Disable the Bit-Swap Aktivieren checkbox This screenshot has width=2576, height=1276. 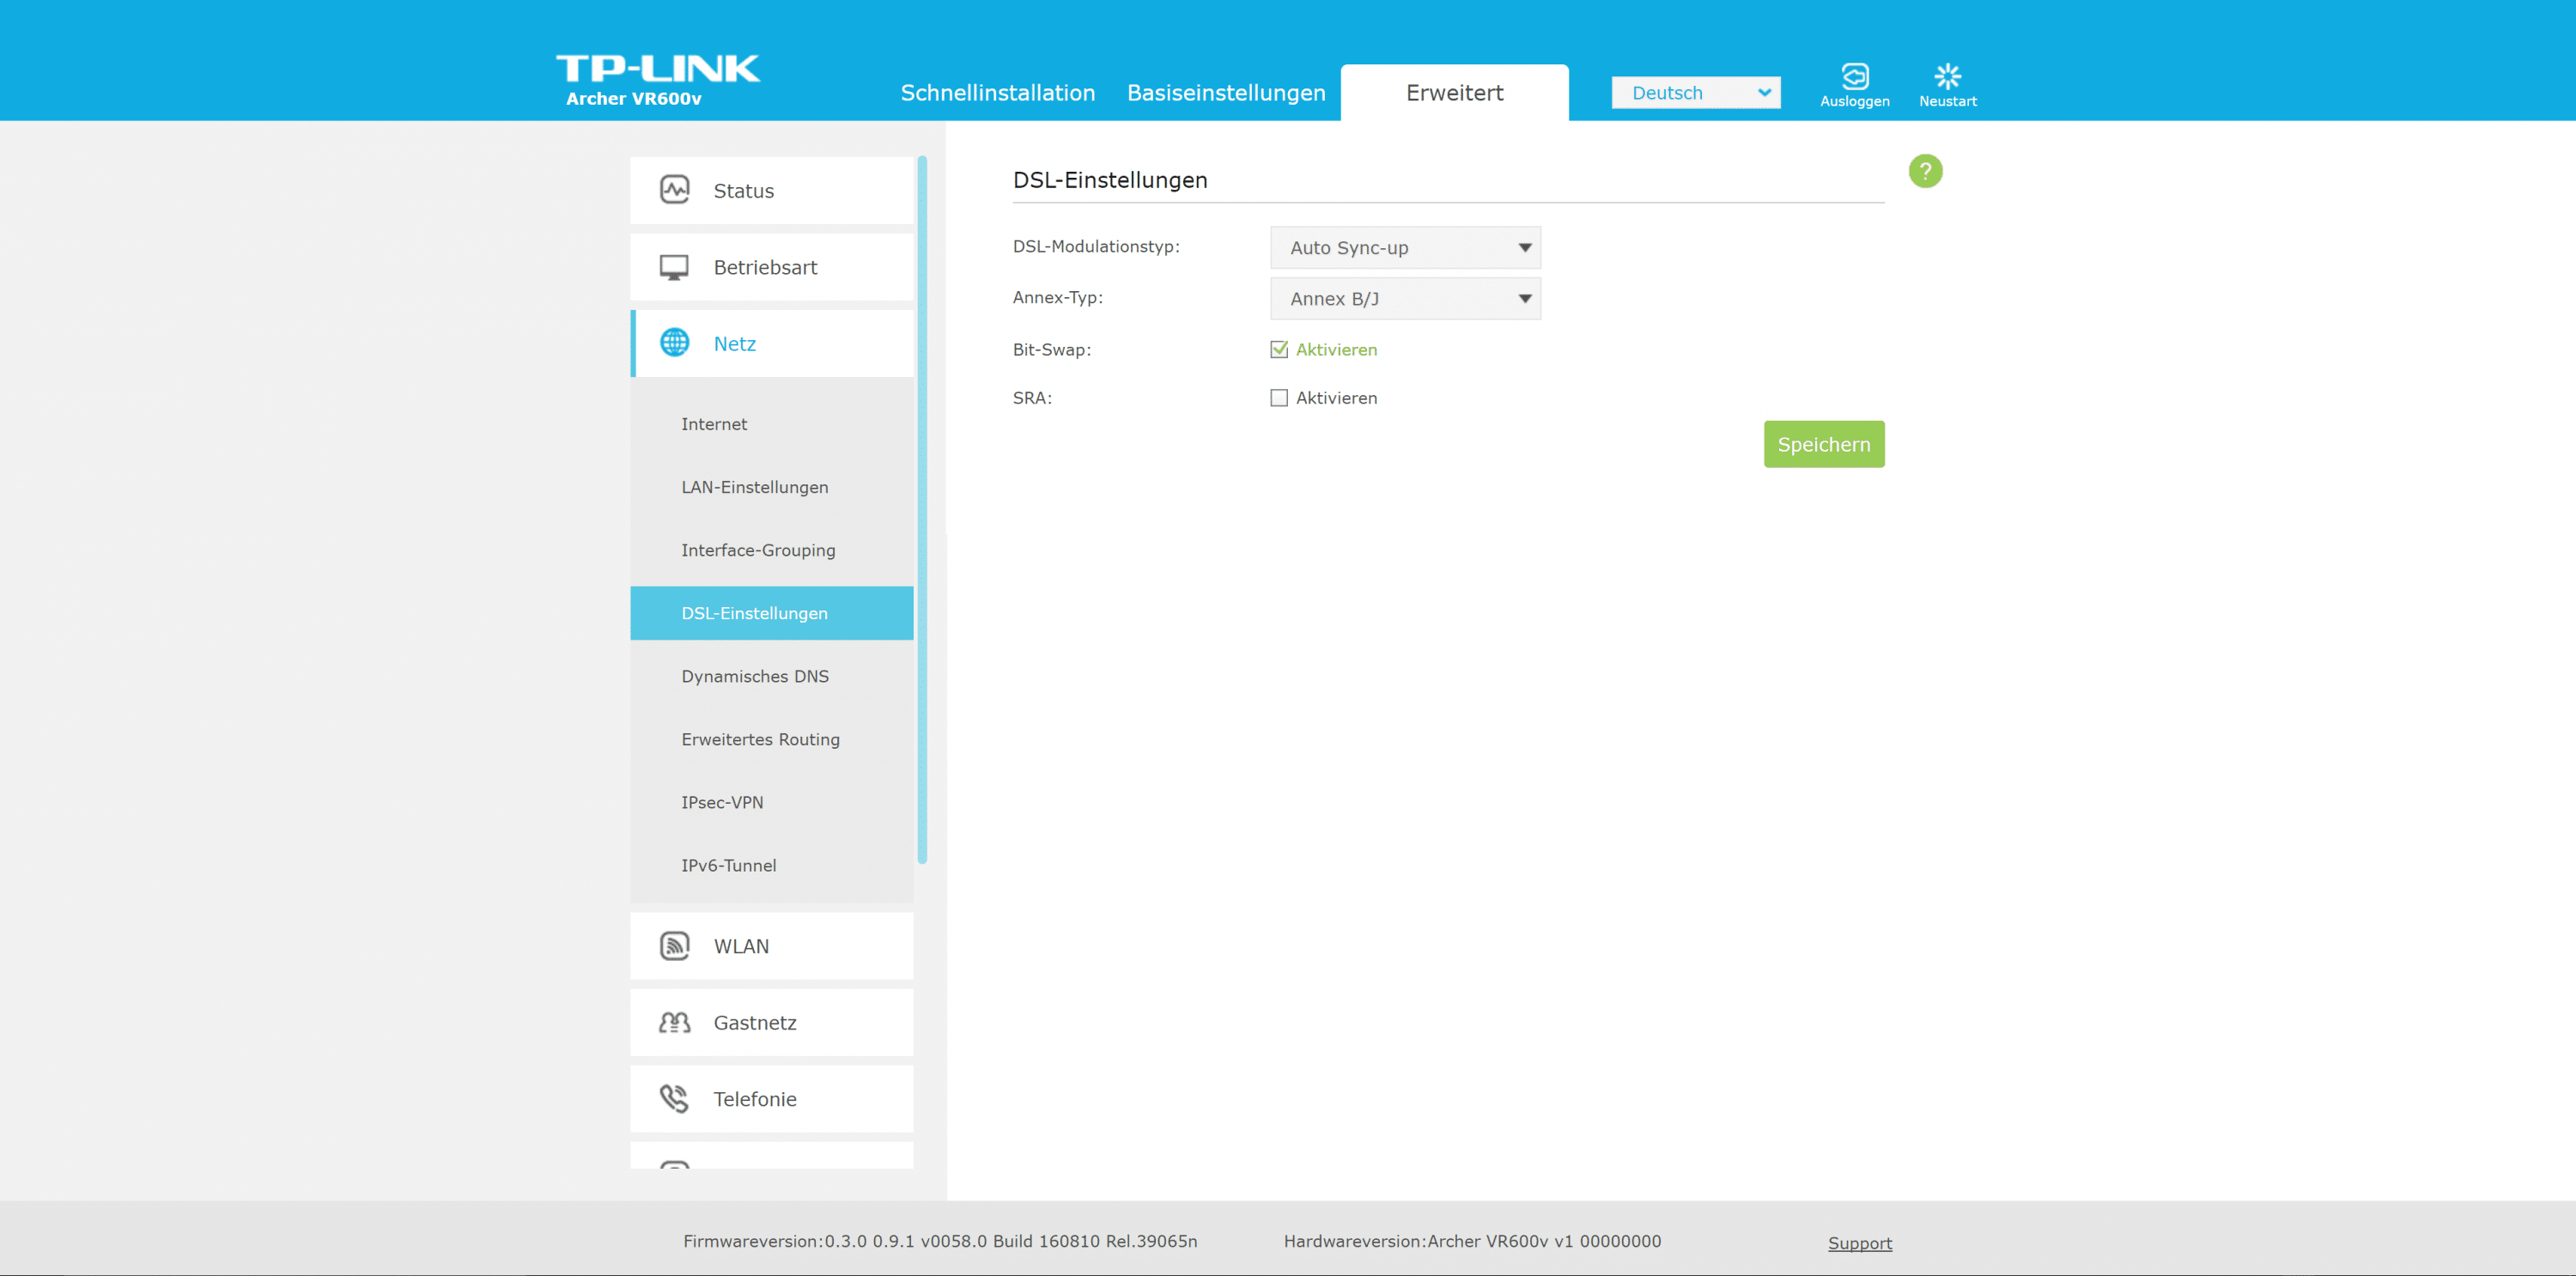coord(1279,350)
